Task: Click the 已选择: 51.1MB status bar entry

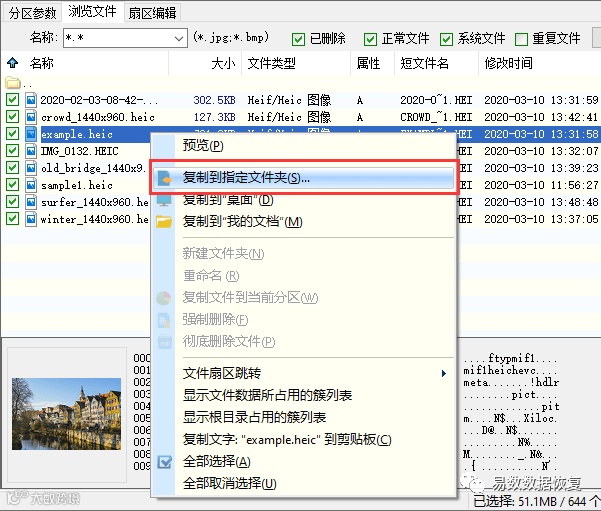Action: (x=536, y=501)
